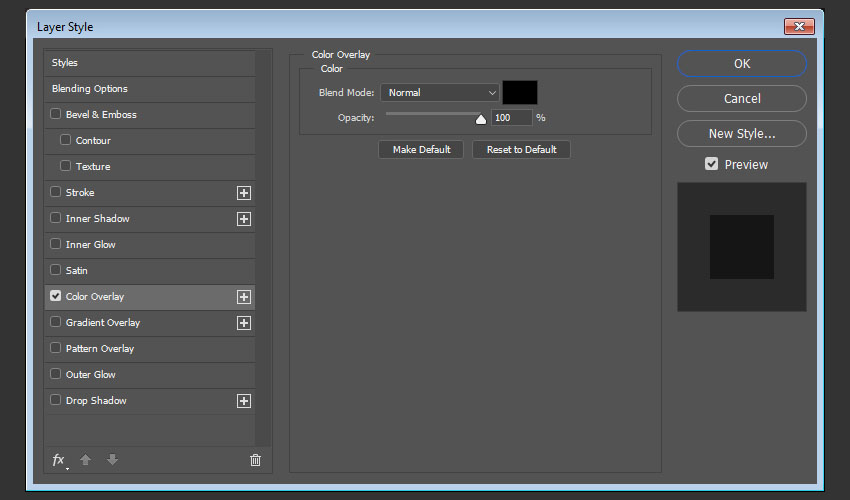Click the move effect down arrow
Image resolution: width=850 pixels, height=500 pixels.
click(x=112, y=460)
